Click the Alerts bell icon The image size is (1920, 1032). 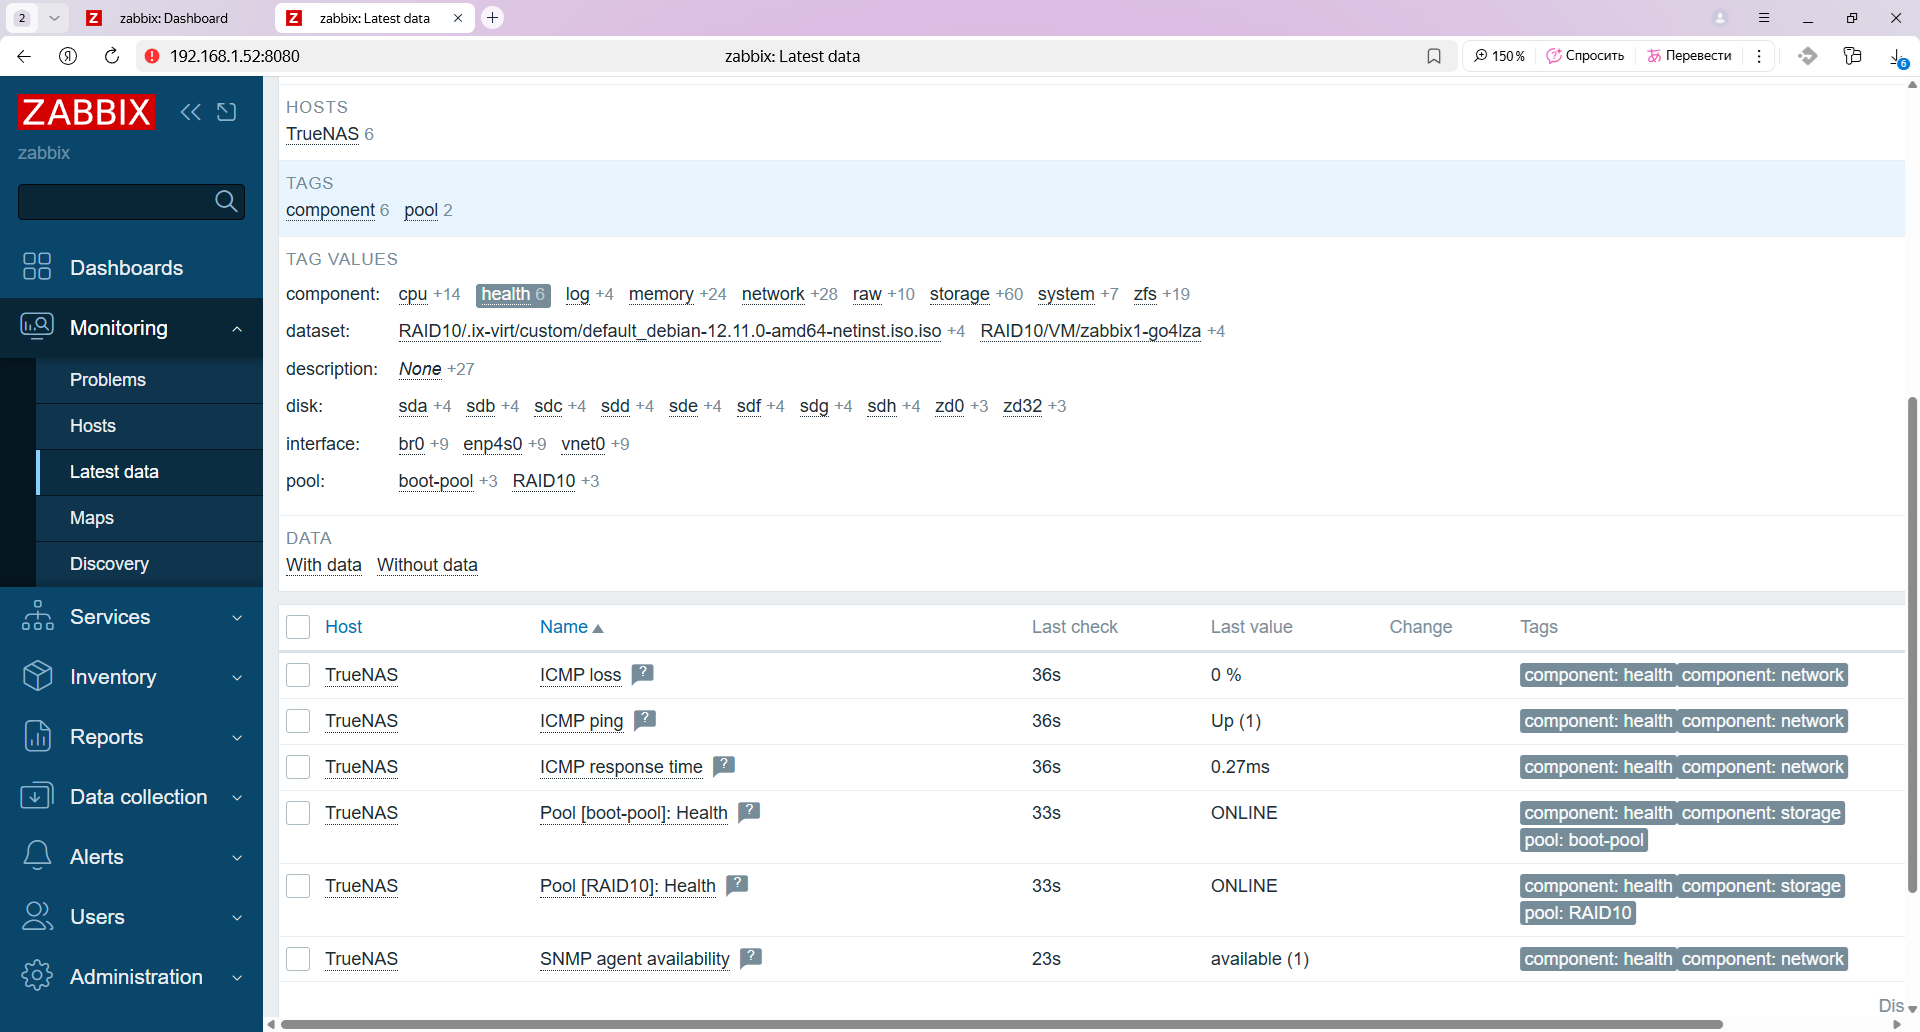pos(37,856)
